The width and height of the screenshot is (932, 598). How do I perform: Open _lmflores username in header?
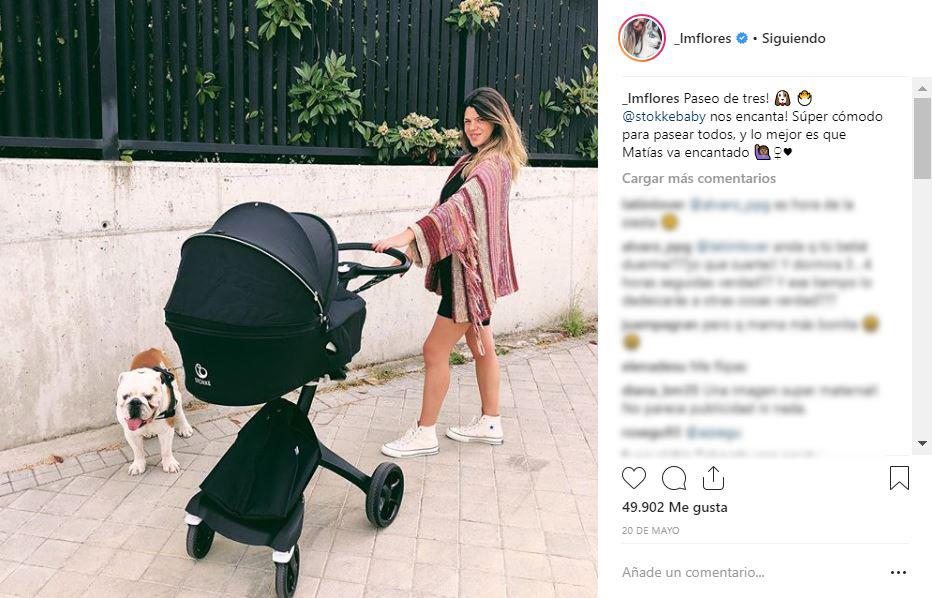(703, 38)
